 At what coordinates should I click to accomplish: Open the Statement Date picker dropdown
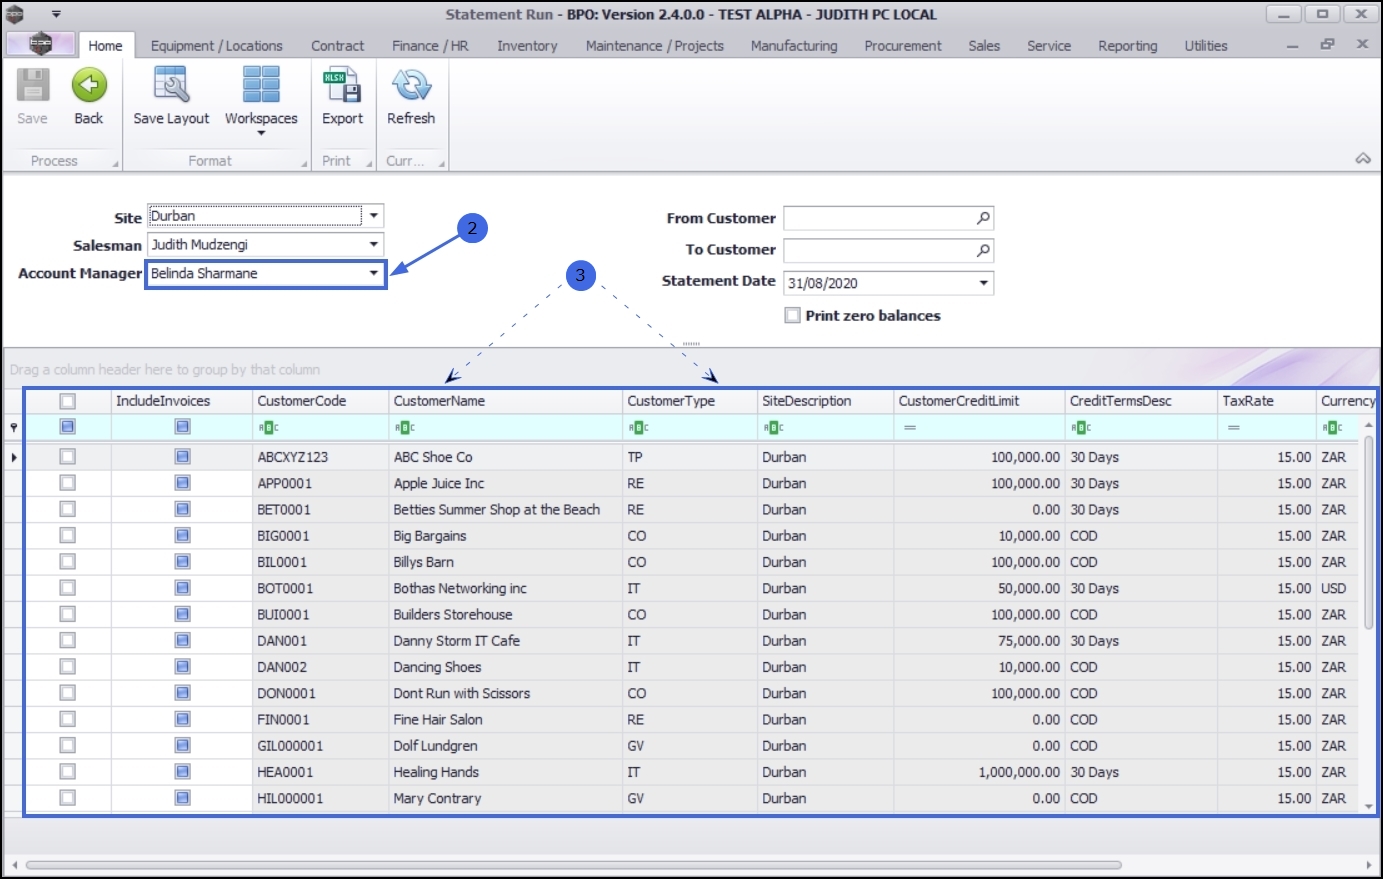983,283
